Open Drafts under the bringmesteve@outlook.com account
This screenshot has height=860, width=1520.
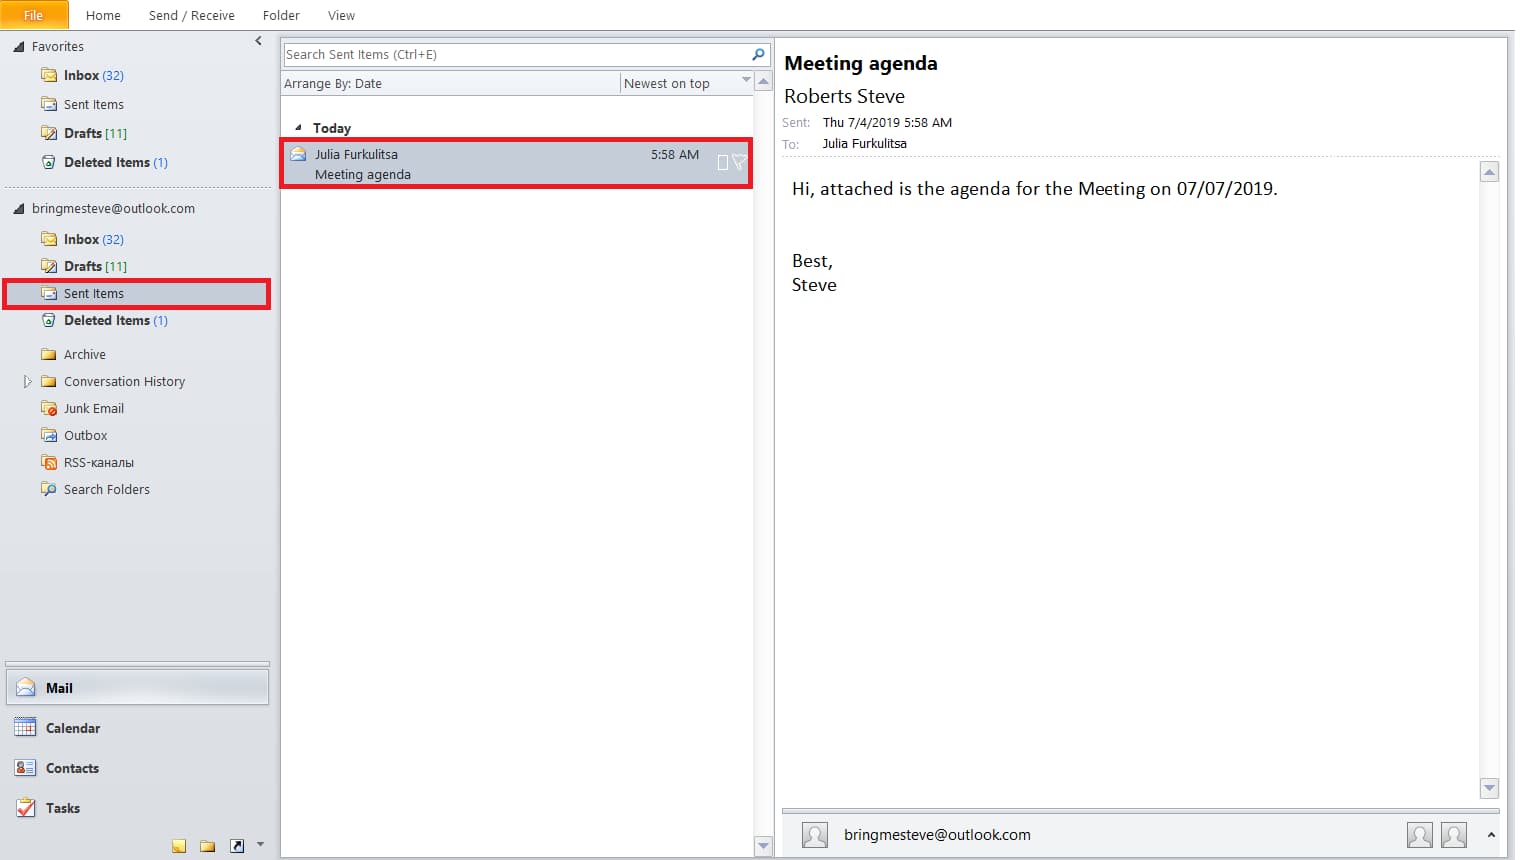84,266
